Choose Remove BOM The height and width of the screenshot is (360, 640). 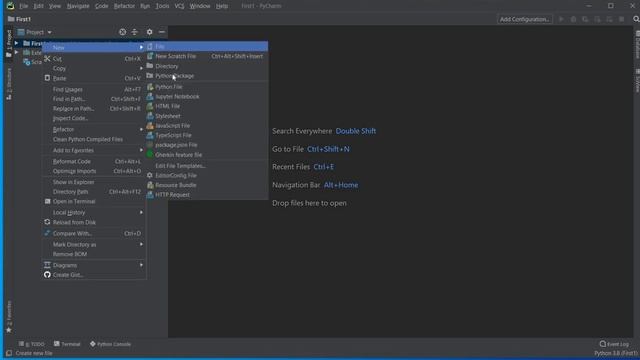[94, 254]
